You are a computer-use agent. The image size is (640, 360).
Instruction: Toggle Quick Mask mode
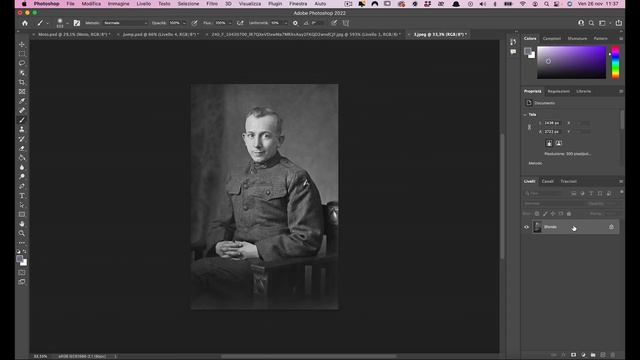(x=22, y=272)
